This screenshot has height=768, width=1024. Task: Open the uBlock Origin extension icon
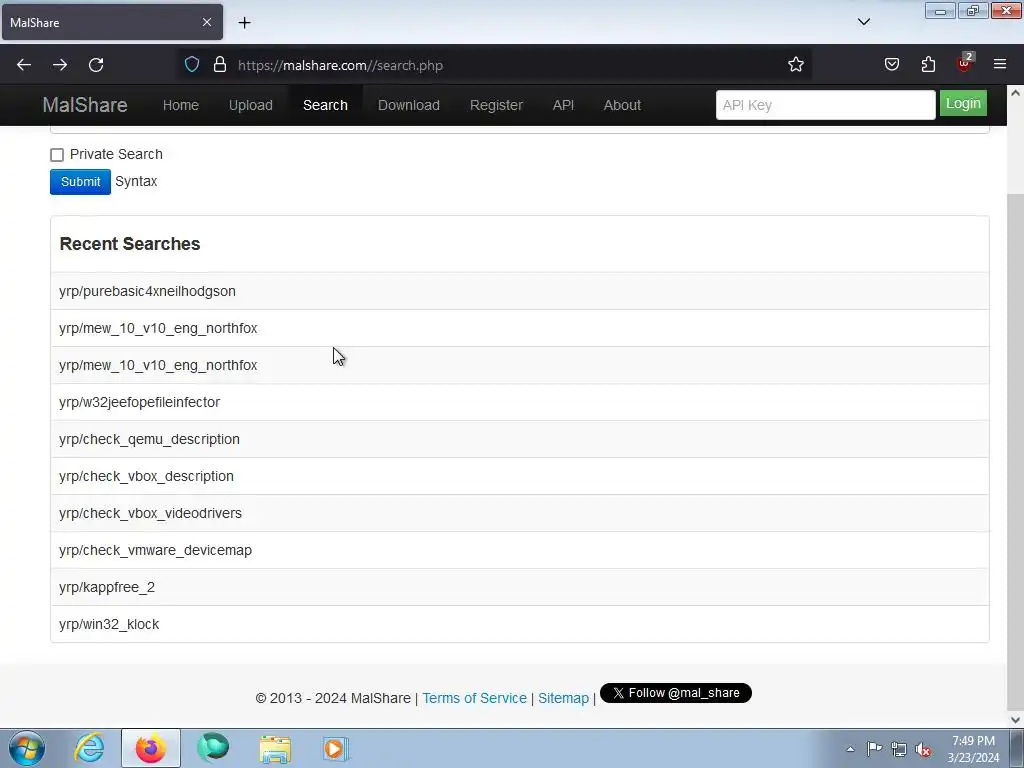965,63
